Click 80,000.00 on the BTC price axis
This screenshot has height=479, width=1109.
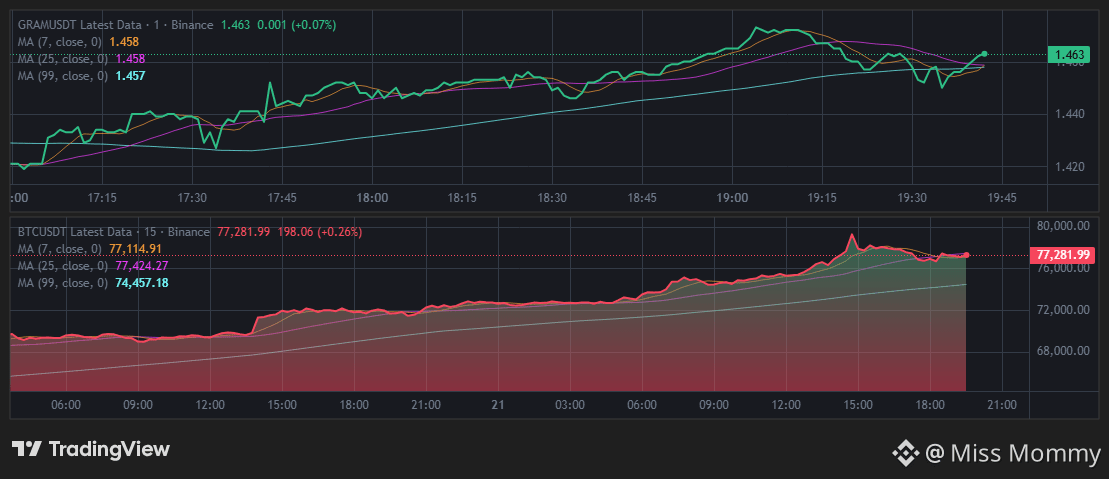[x=1062, y=226]
